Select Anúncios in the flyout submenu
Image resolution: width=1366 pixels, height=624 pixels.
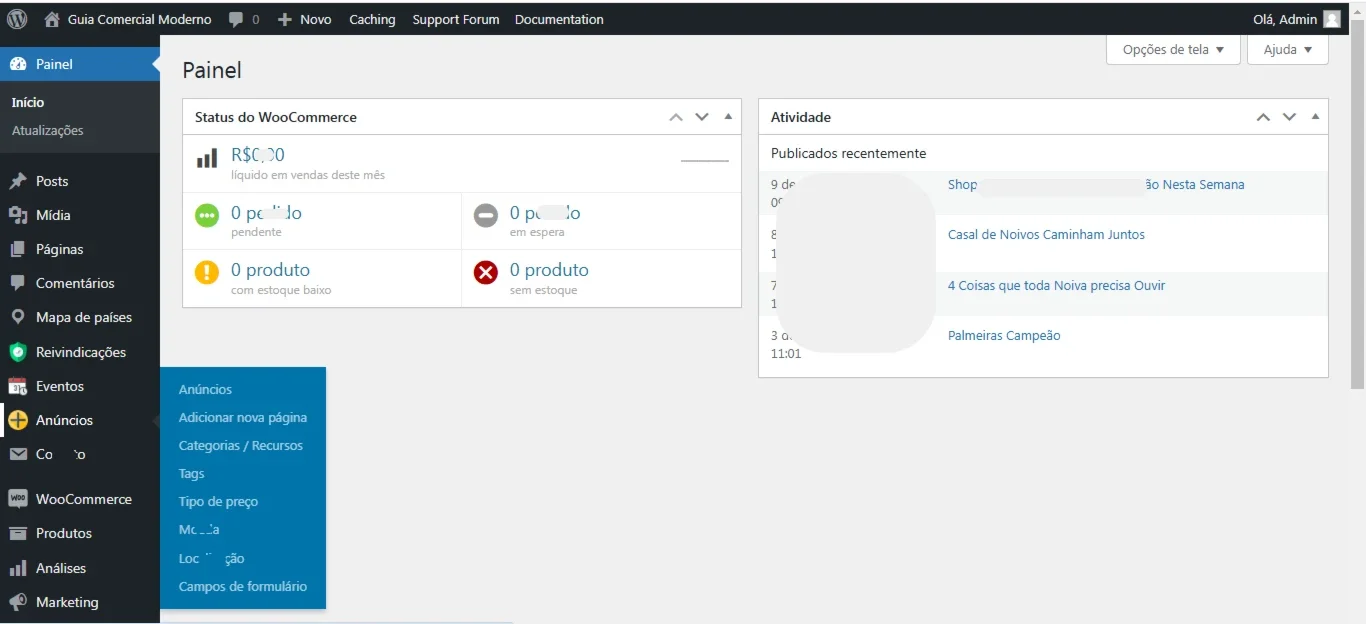205,389
